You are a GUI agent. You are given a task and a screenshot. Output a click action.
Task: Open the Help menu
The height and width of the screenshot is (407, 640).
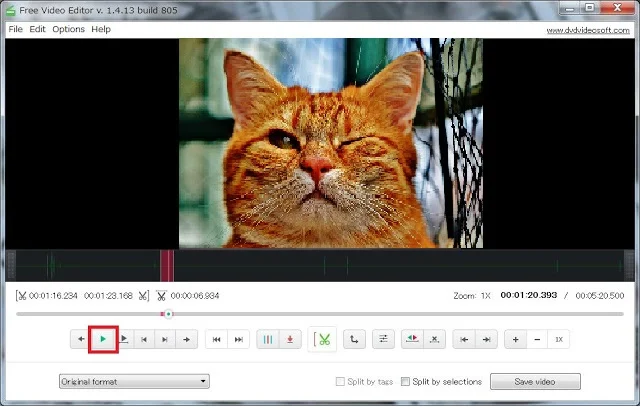[101, 29]
